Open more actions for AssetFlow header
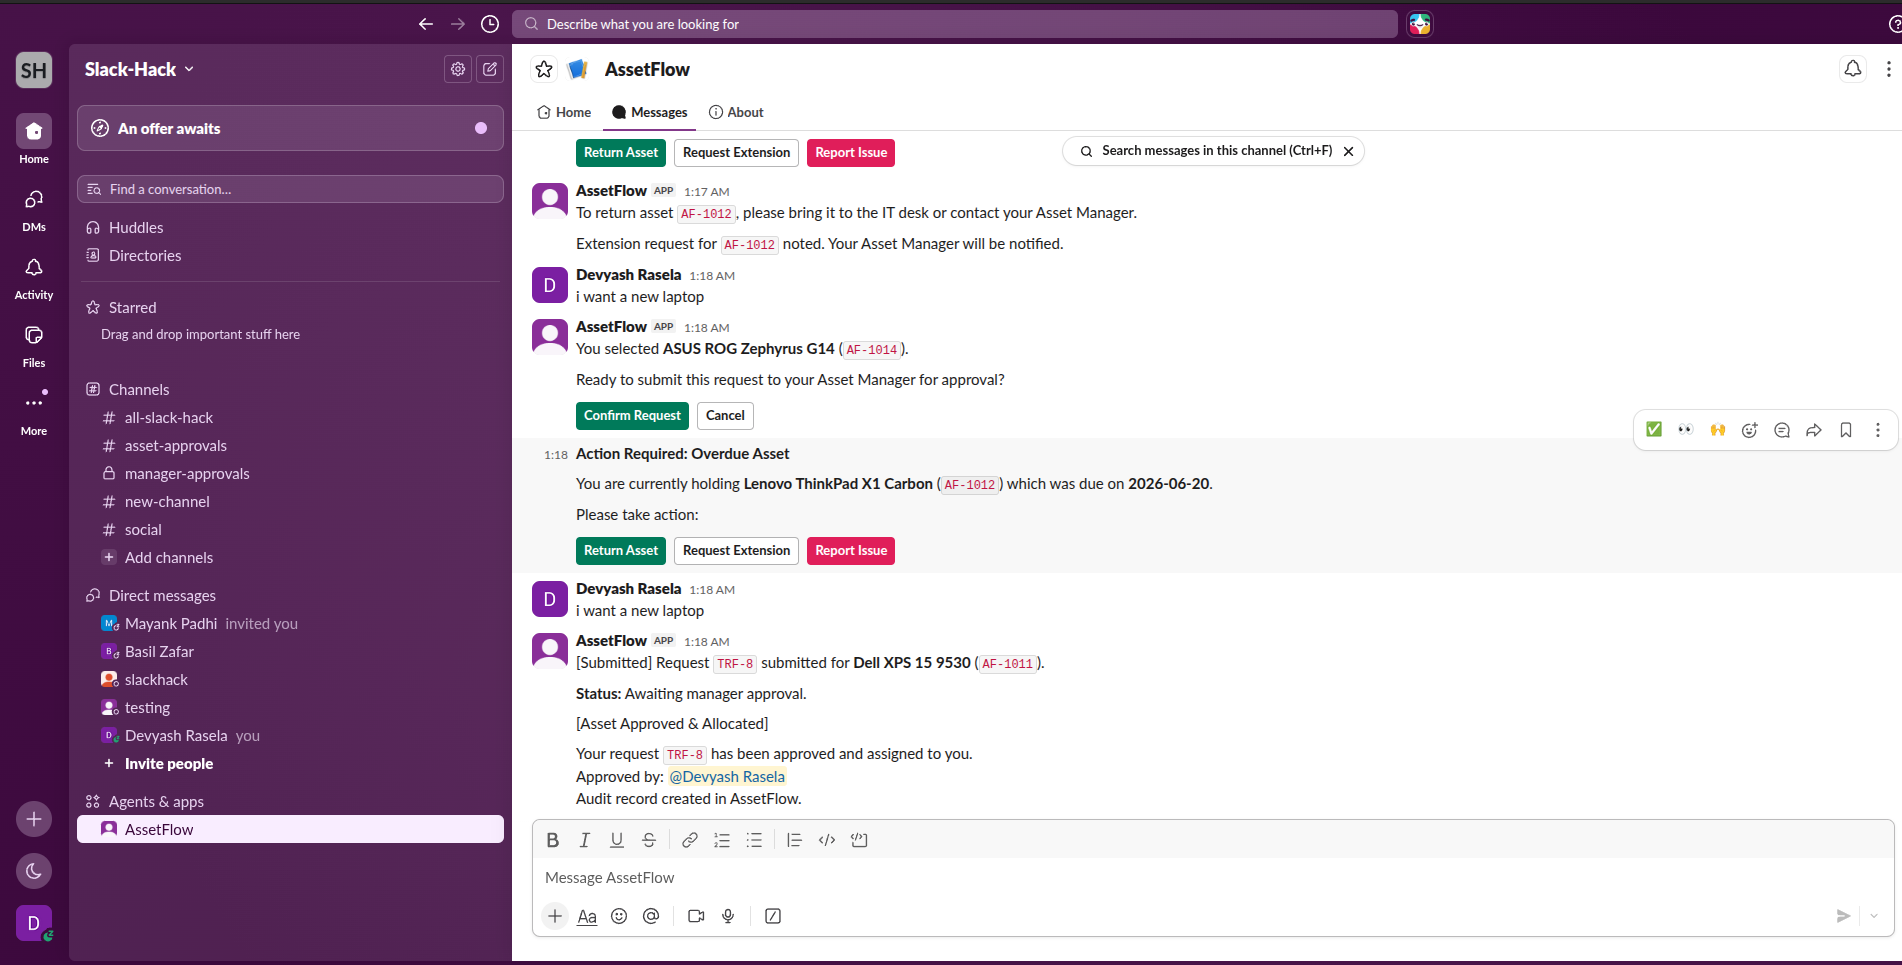The image size is (1902, 965). (x=1888, y=69)
